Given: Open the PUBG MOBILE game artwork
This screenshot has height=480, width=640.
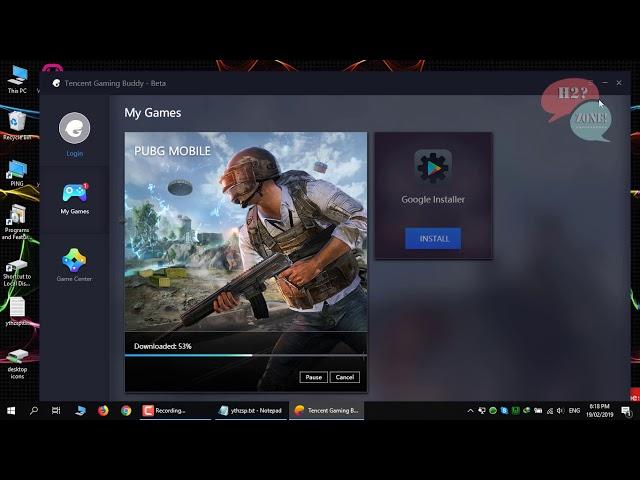Looking at the screenshot, I should pos(246,231).
